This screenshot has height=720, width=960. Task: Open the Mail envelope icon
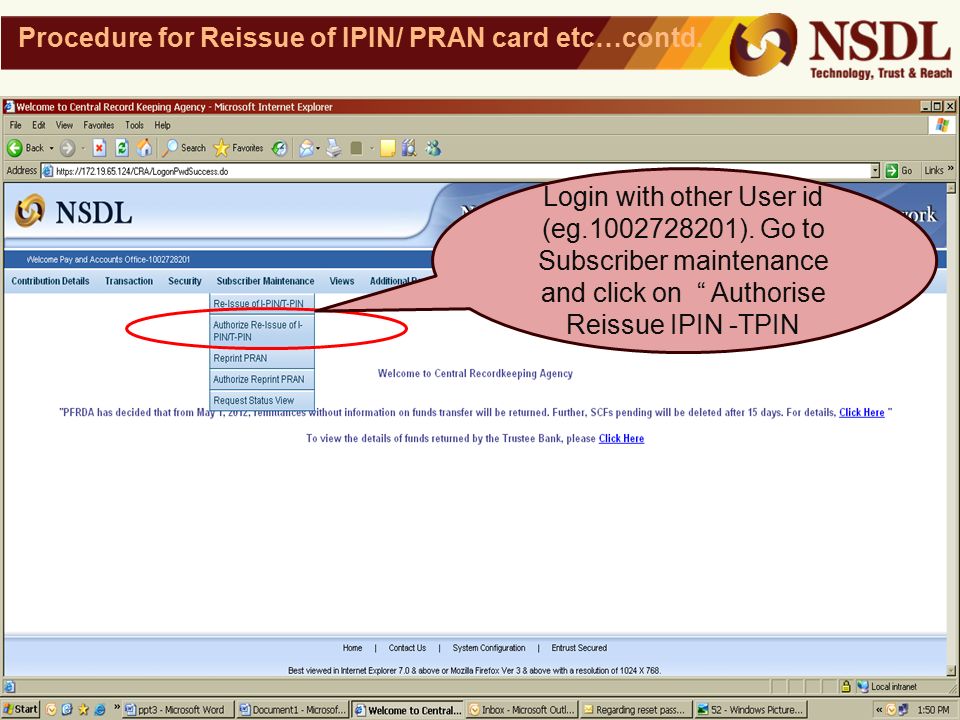[306, 148]
